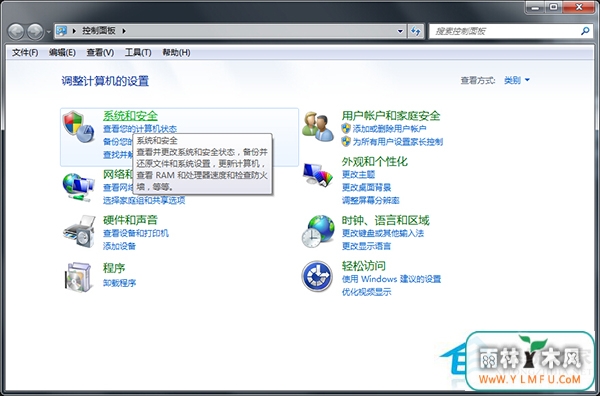This screenshot has height=396, width=600.
Task: Click the Control Panel icon in address bar
Action: (62, 31)
